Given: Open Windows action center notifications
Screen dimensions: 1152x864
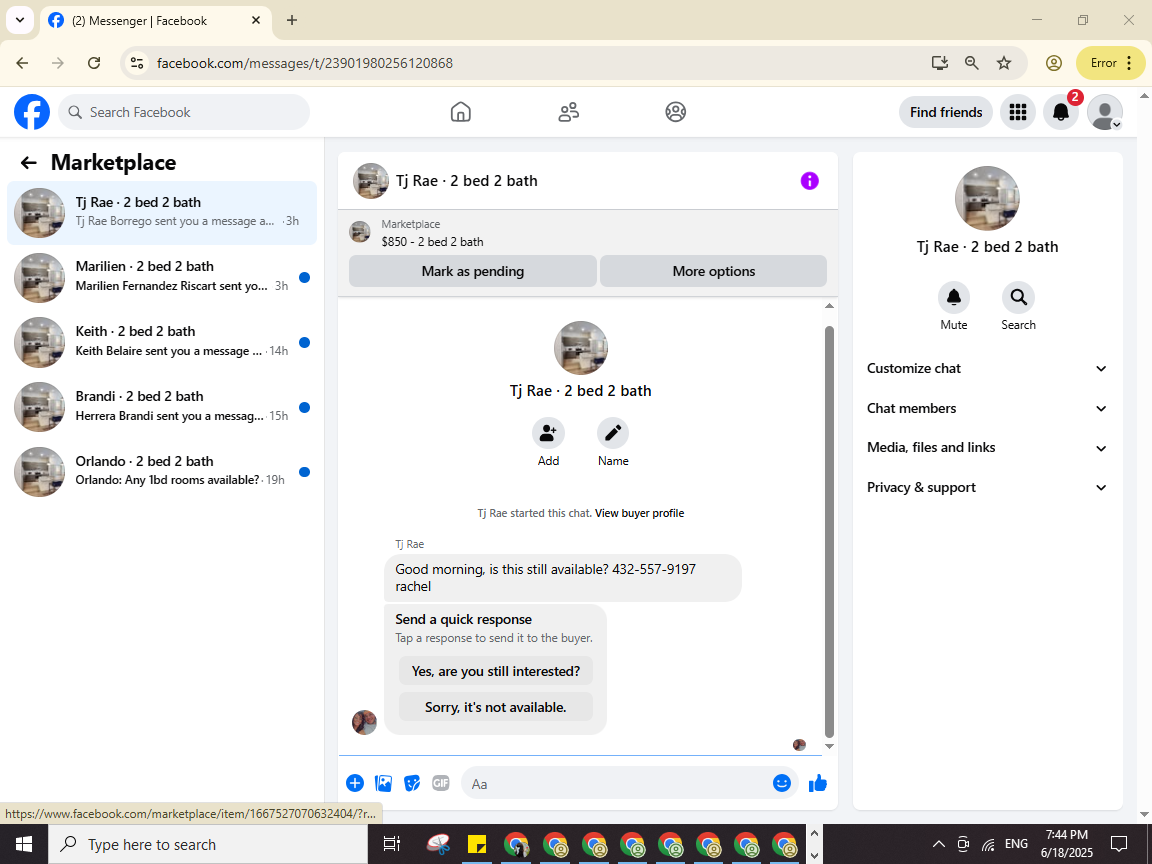Looking at the screenshot, I should tap(1119, 843).
